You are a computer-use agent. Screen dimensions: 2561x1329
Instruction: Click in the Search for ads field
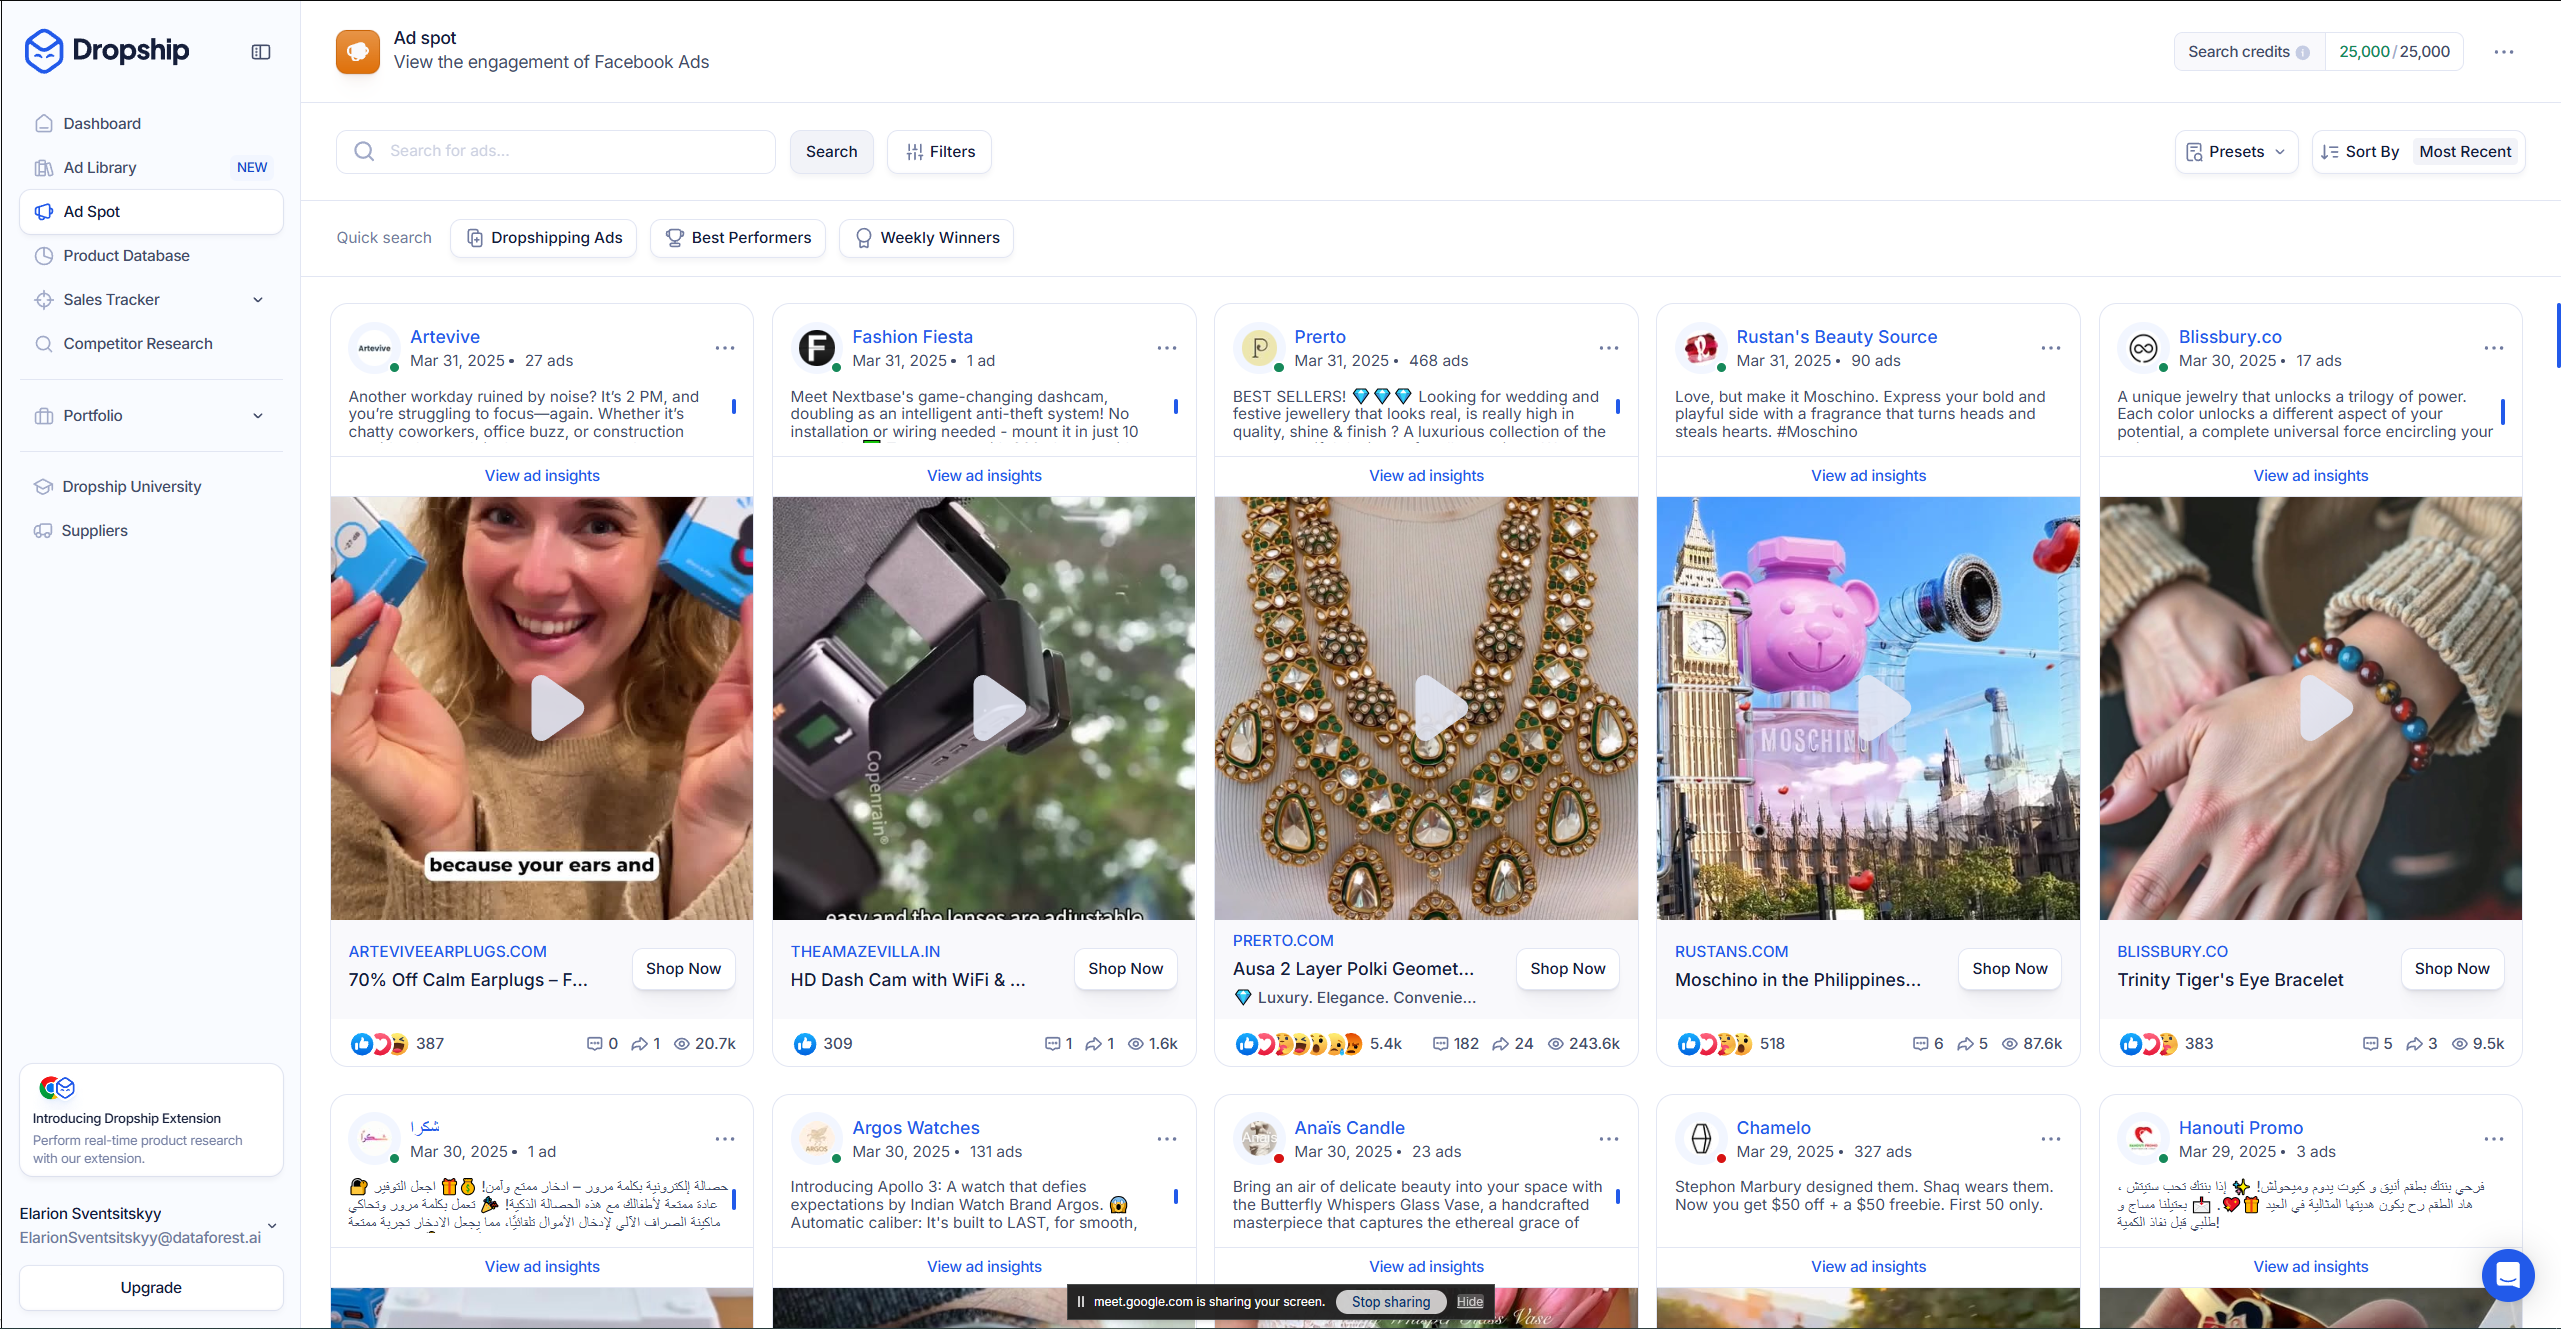tap(570, 151)
